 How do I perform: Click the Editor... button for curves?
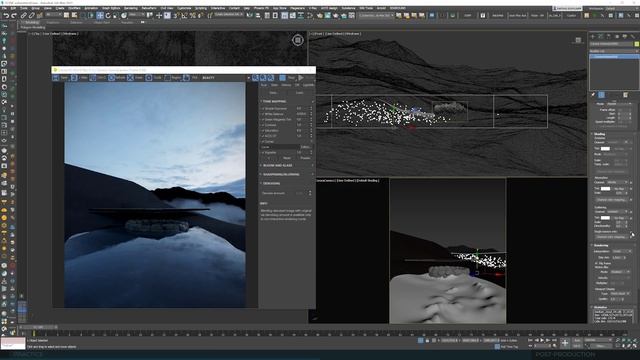point(305,147)
